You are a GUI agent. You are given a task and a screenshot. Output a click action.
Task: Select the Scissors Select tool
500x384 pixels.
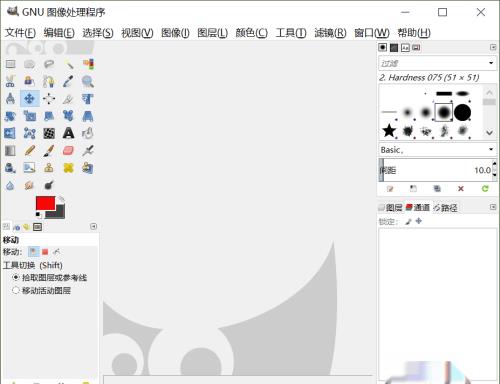point(10,81)
